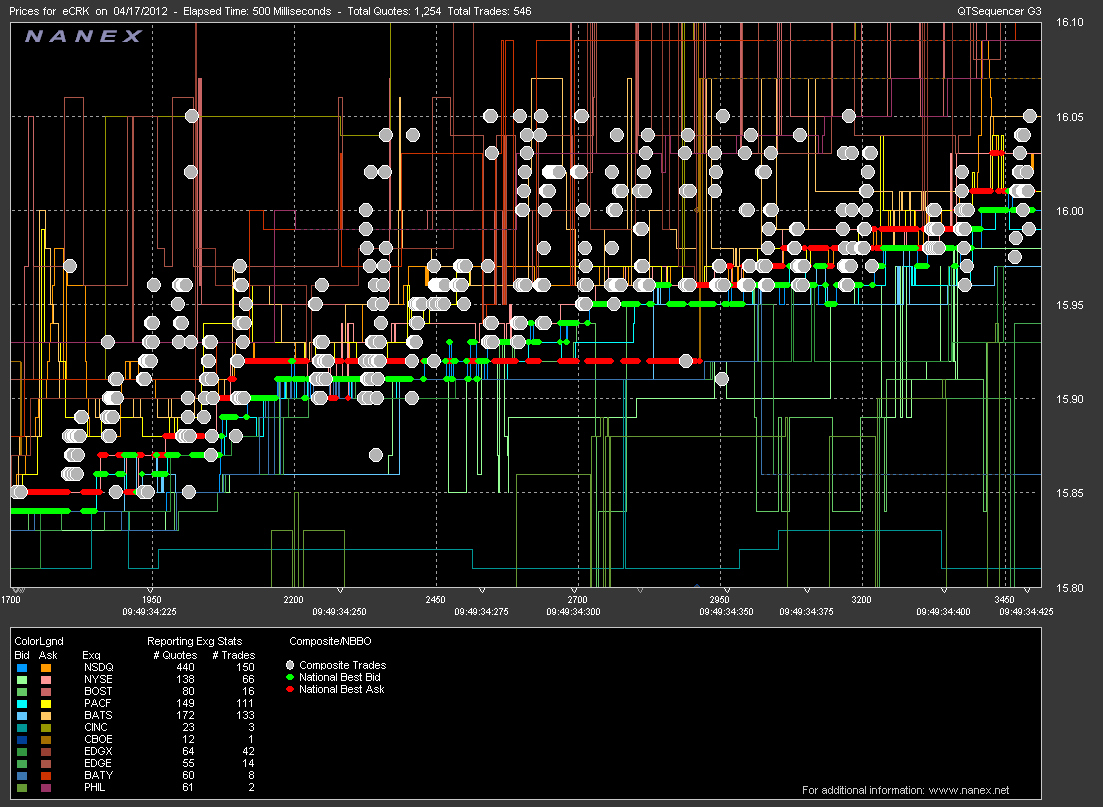Click the EDGX bid color swatch
Viewport: 1103px width, 807px height.
coord(22,751)
